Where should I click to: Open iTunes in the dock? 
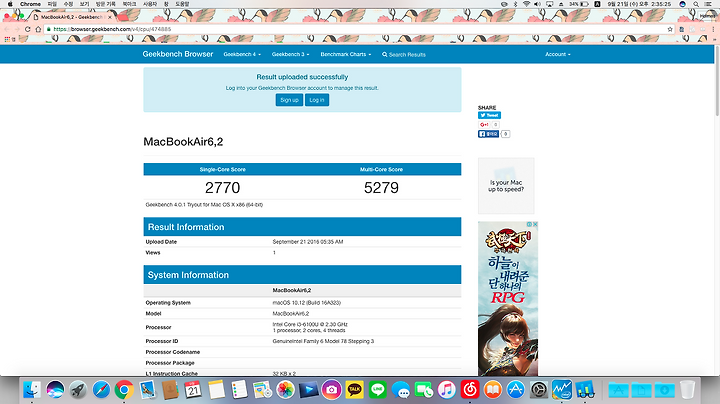447,390
